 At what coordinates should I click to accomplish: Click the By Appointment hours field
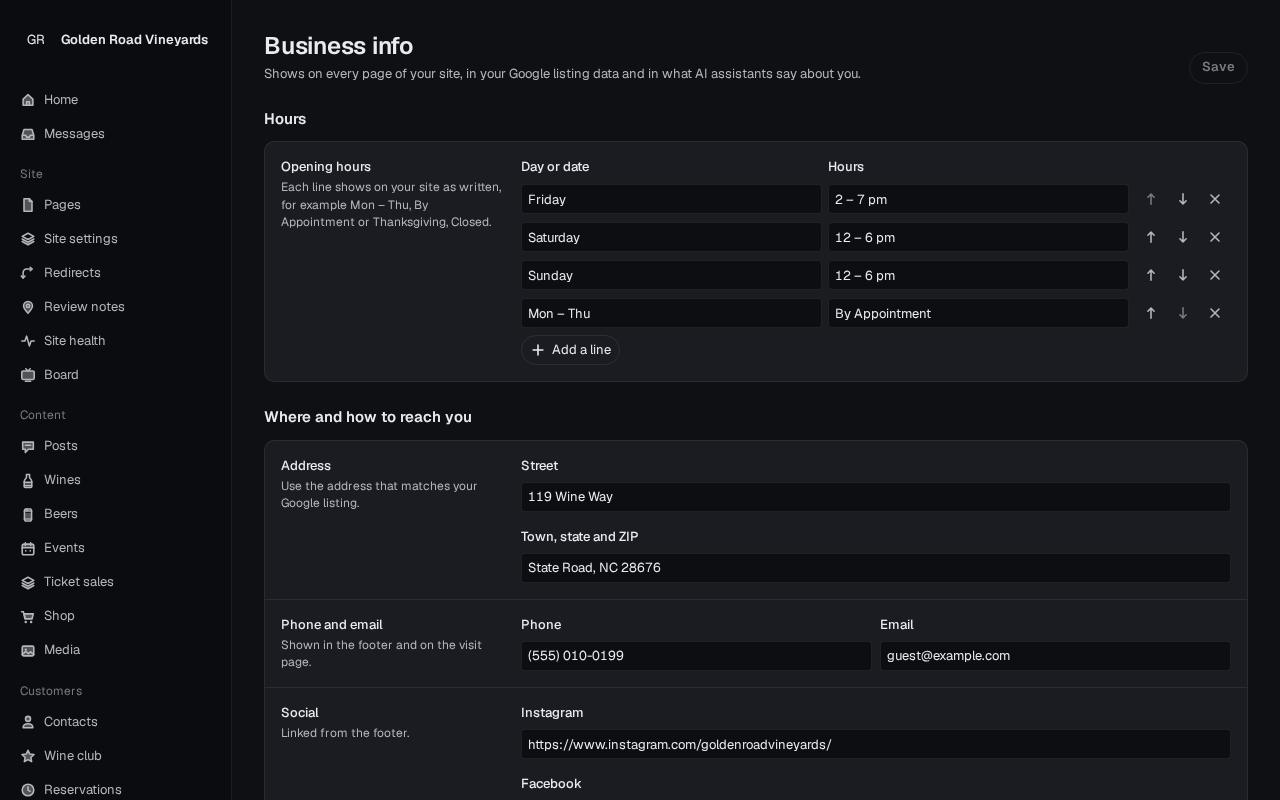point(978,313)
